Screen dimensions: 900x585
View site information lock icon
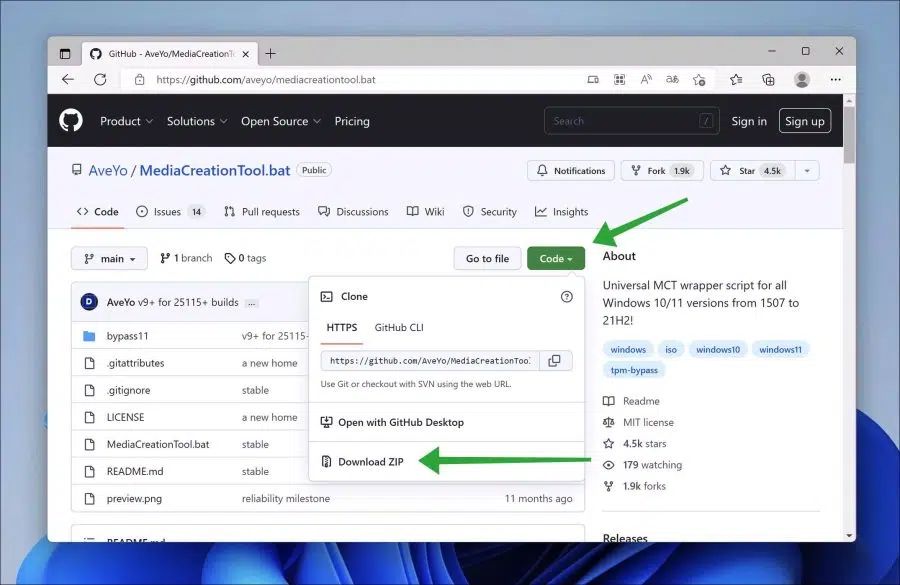click(x=139, y=80)
